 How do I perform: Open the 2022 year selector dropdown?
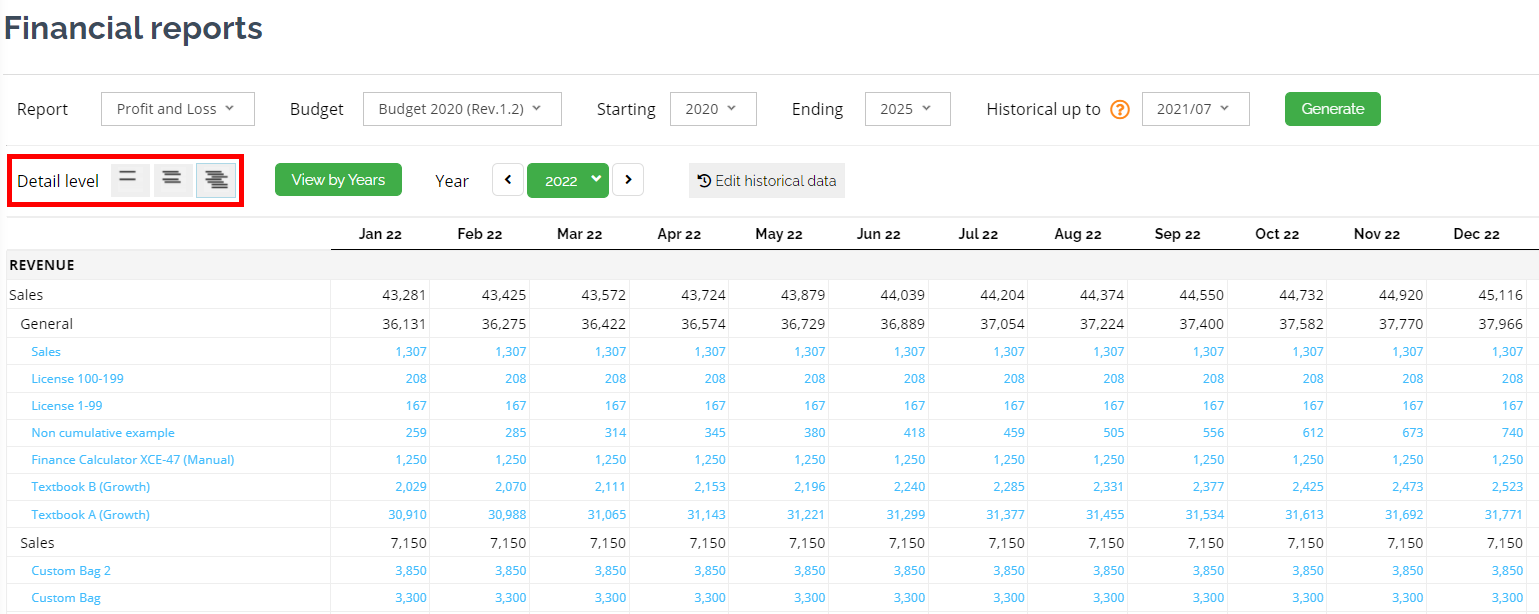568,180
